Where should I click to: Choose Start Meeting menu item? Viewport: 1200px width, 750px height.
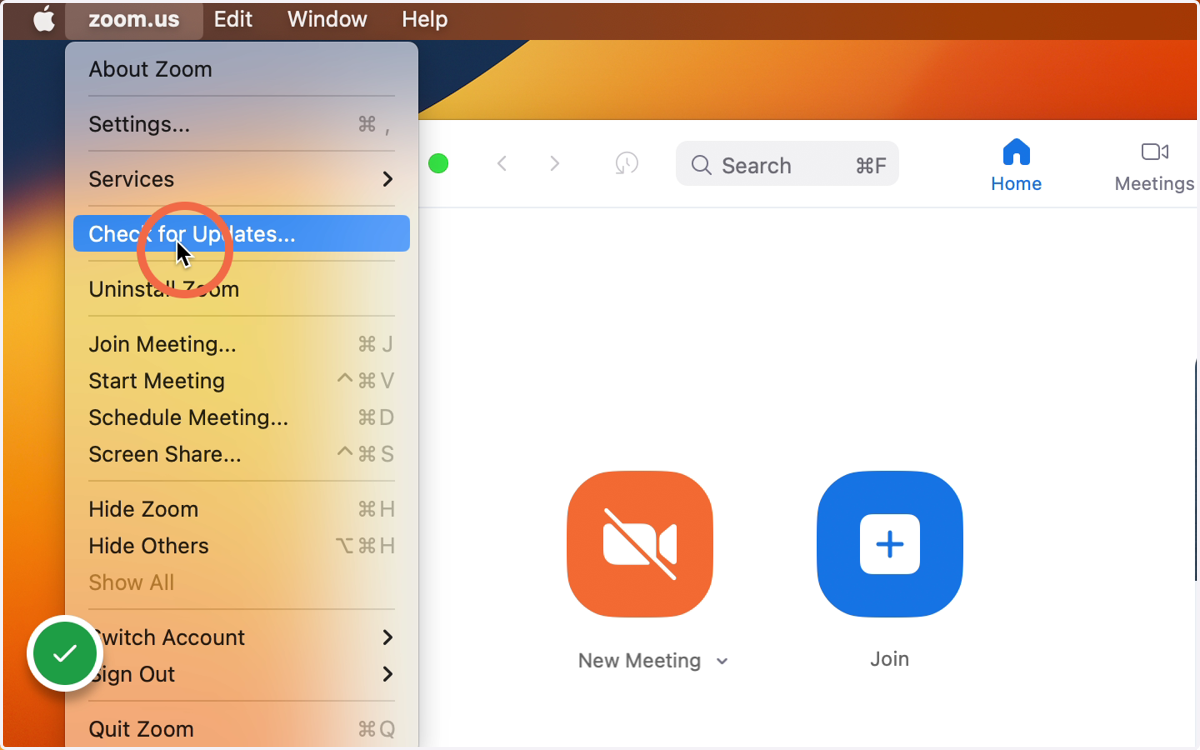(x=241, y=381)
